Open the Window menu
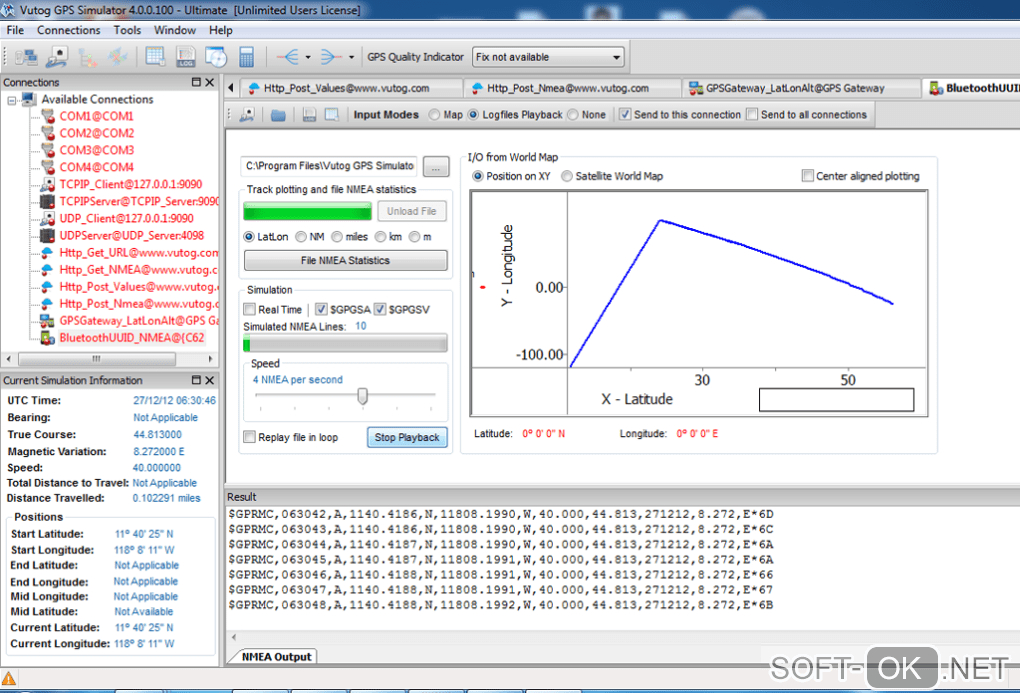The height and width of the screenshot is (693, 1020). (174, 30)
